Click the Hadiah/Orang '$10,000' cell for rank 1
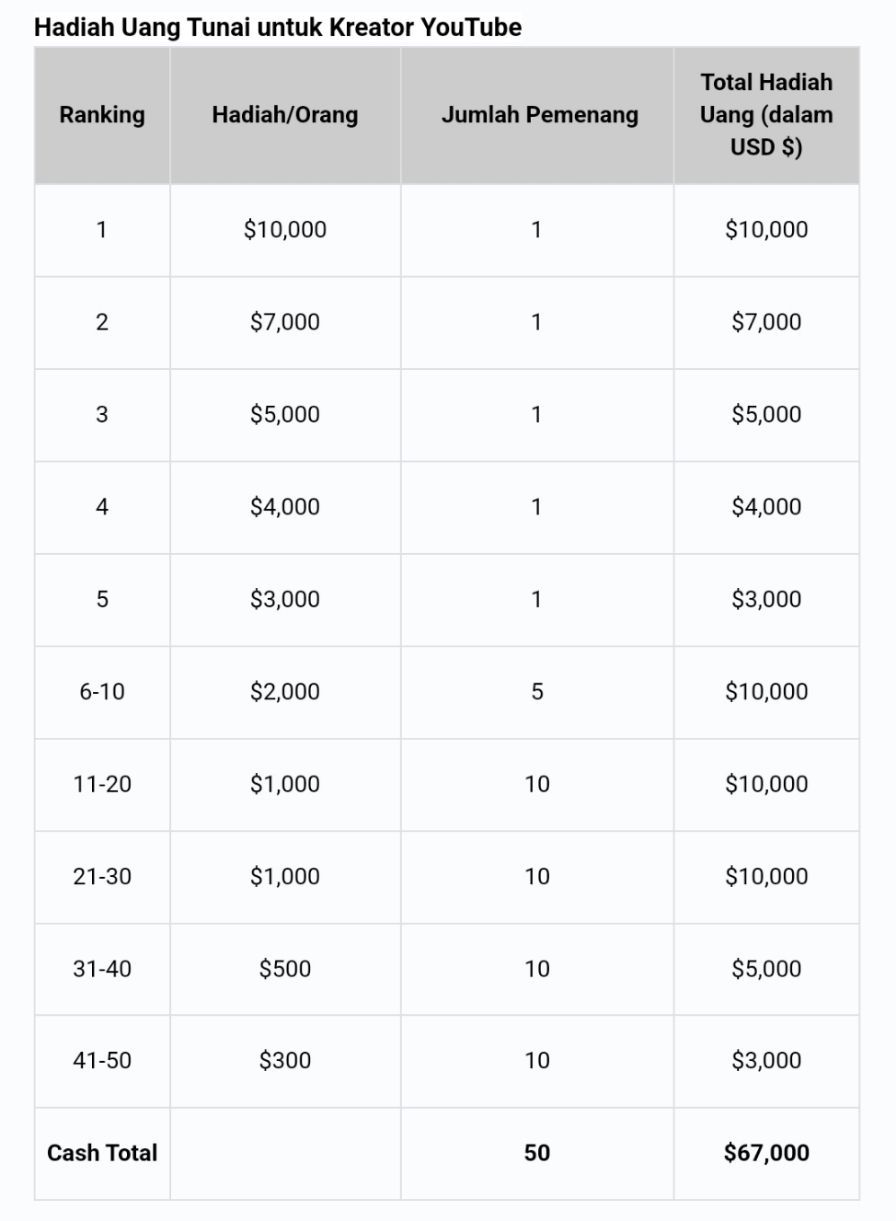 tap(285, 230)
